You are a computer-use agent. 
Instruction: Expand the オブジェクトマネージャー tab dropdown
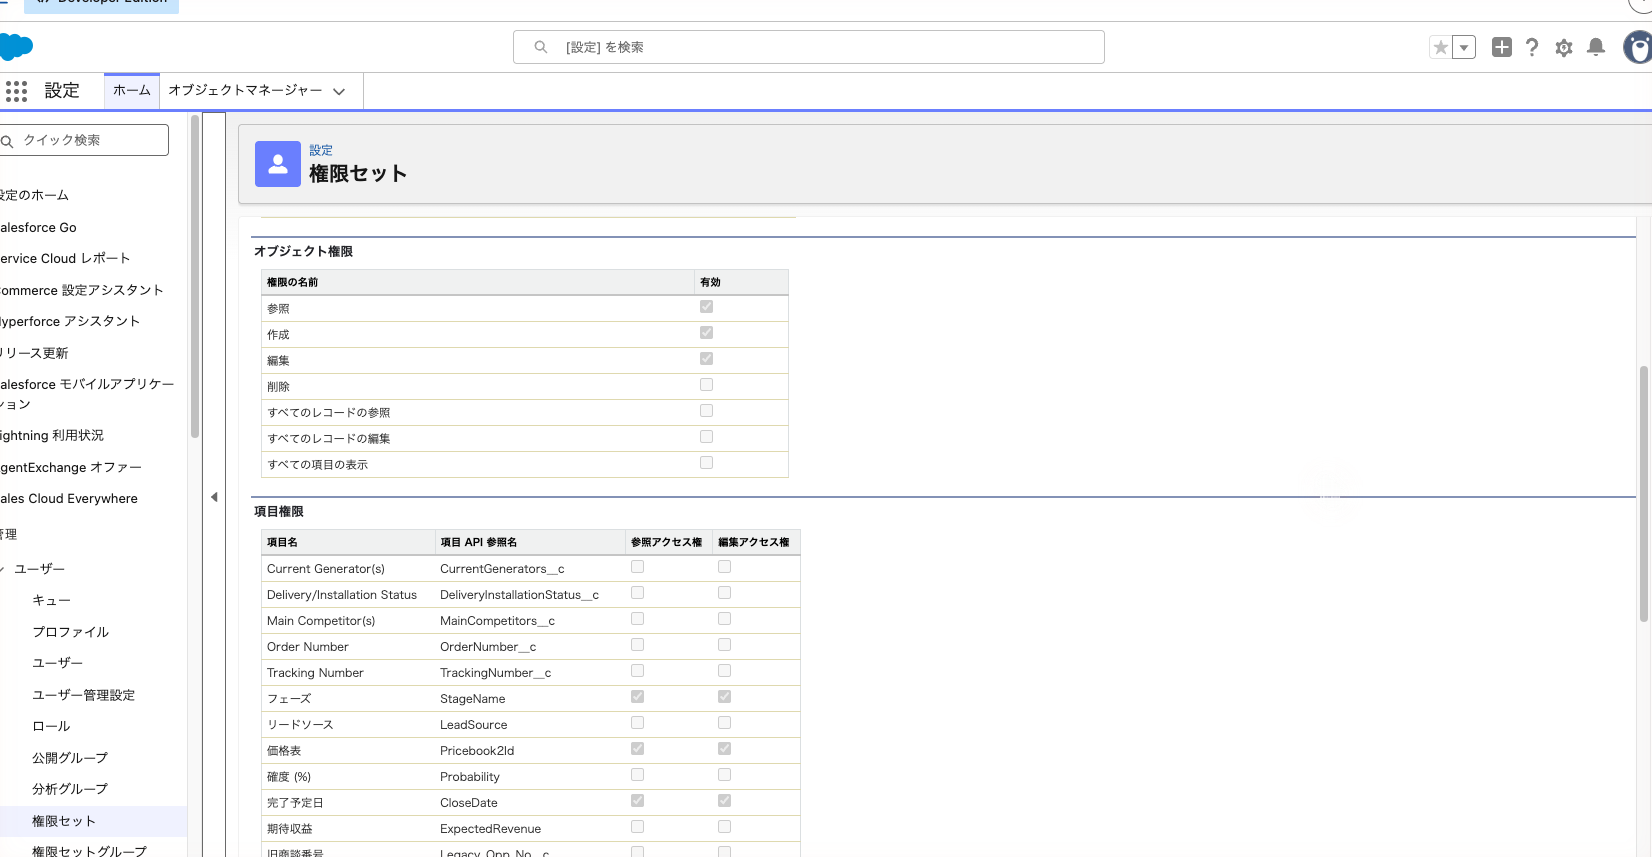point(339,91)
